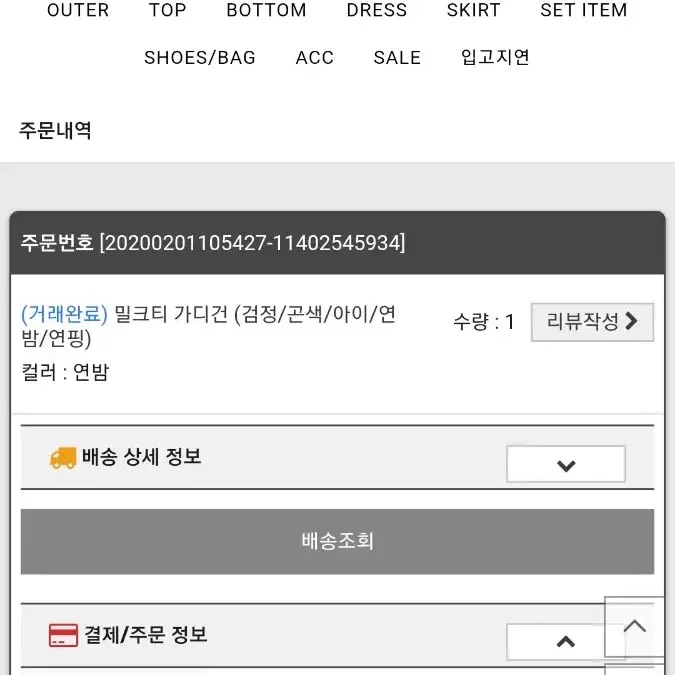Open the SKIRT category
The height and width of the screenshot is (675, 675).
(x=474, y=10)
